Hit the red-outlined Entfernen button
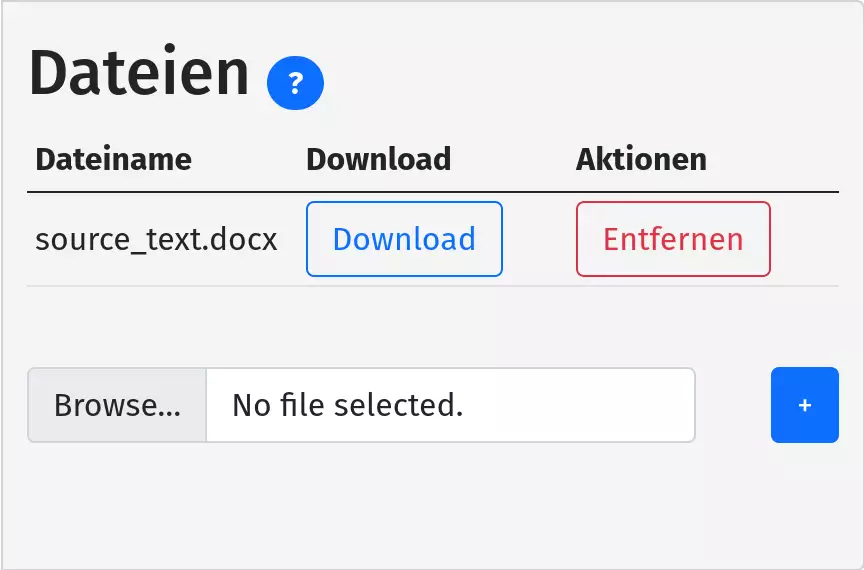Screen dimensions: 864x570 [x=673, y=239]
